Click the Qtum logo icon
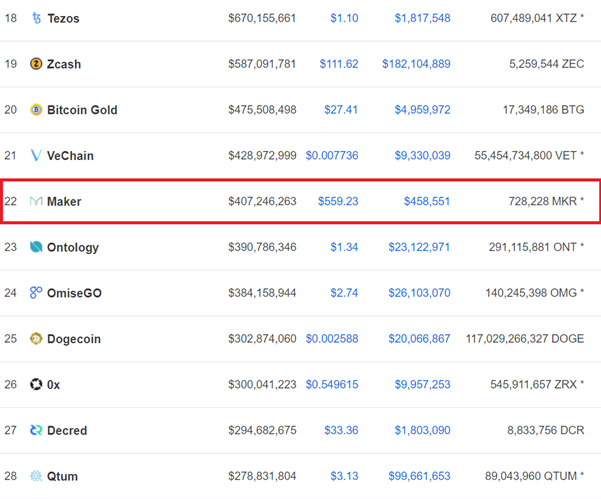 point(36,476)
